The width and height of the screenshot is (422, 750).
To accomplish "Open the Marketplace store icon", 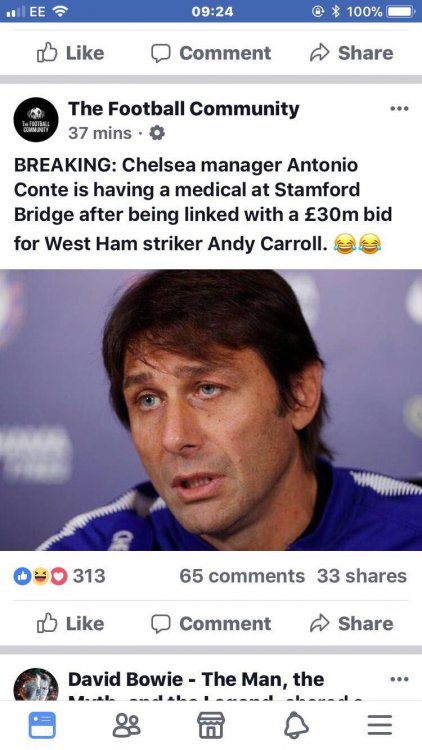I will (x=211, y=725).
